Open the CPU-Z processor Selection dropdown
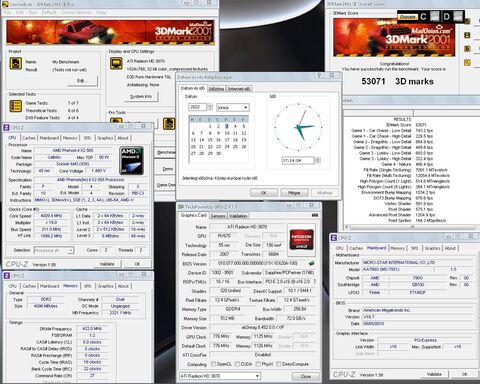Screen dimensions: 480x384 [54, 250]
